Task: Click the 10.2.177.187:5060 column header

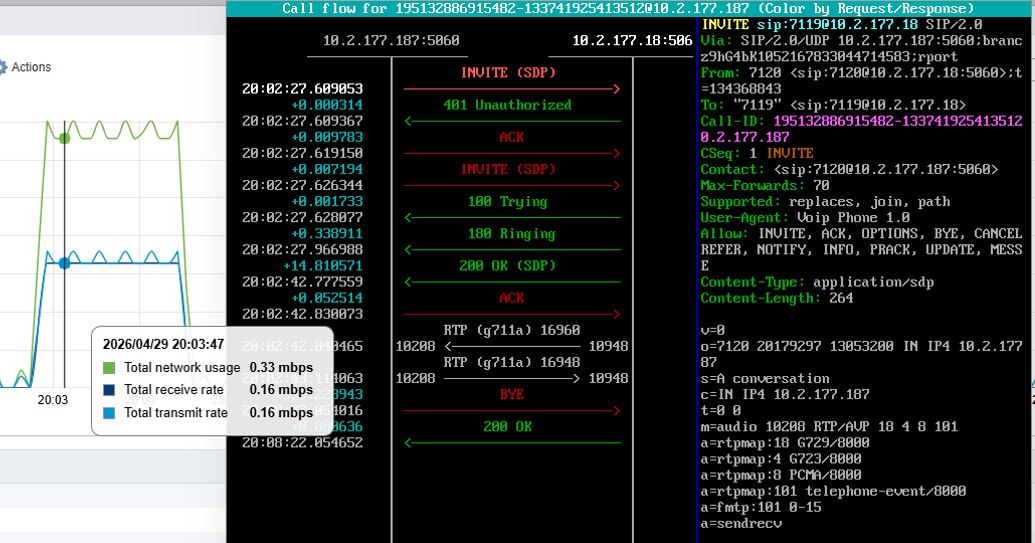Action: (x=391, y=40)
